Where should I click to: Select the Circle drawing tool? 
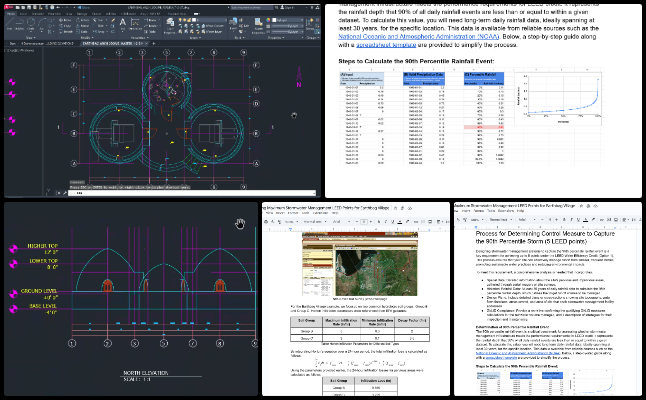click(x=31, y=23)
